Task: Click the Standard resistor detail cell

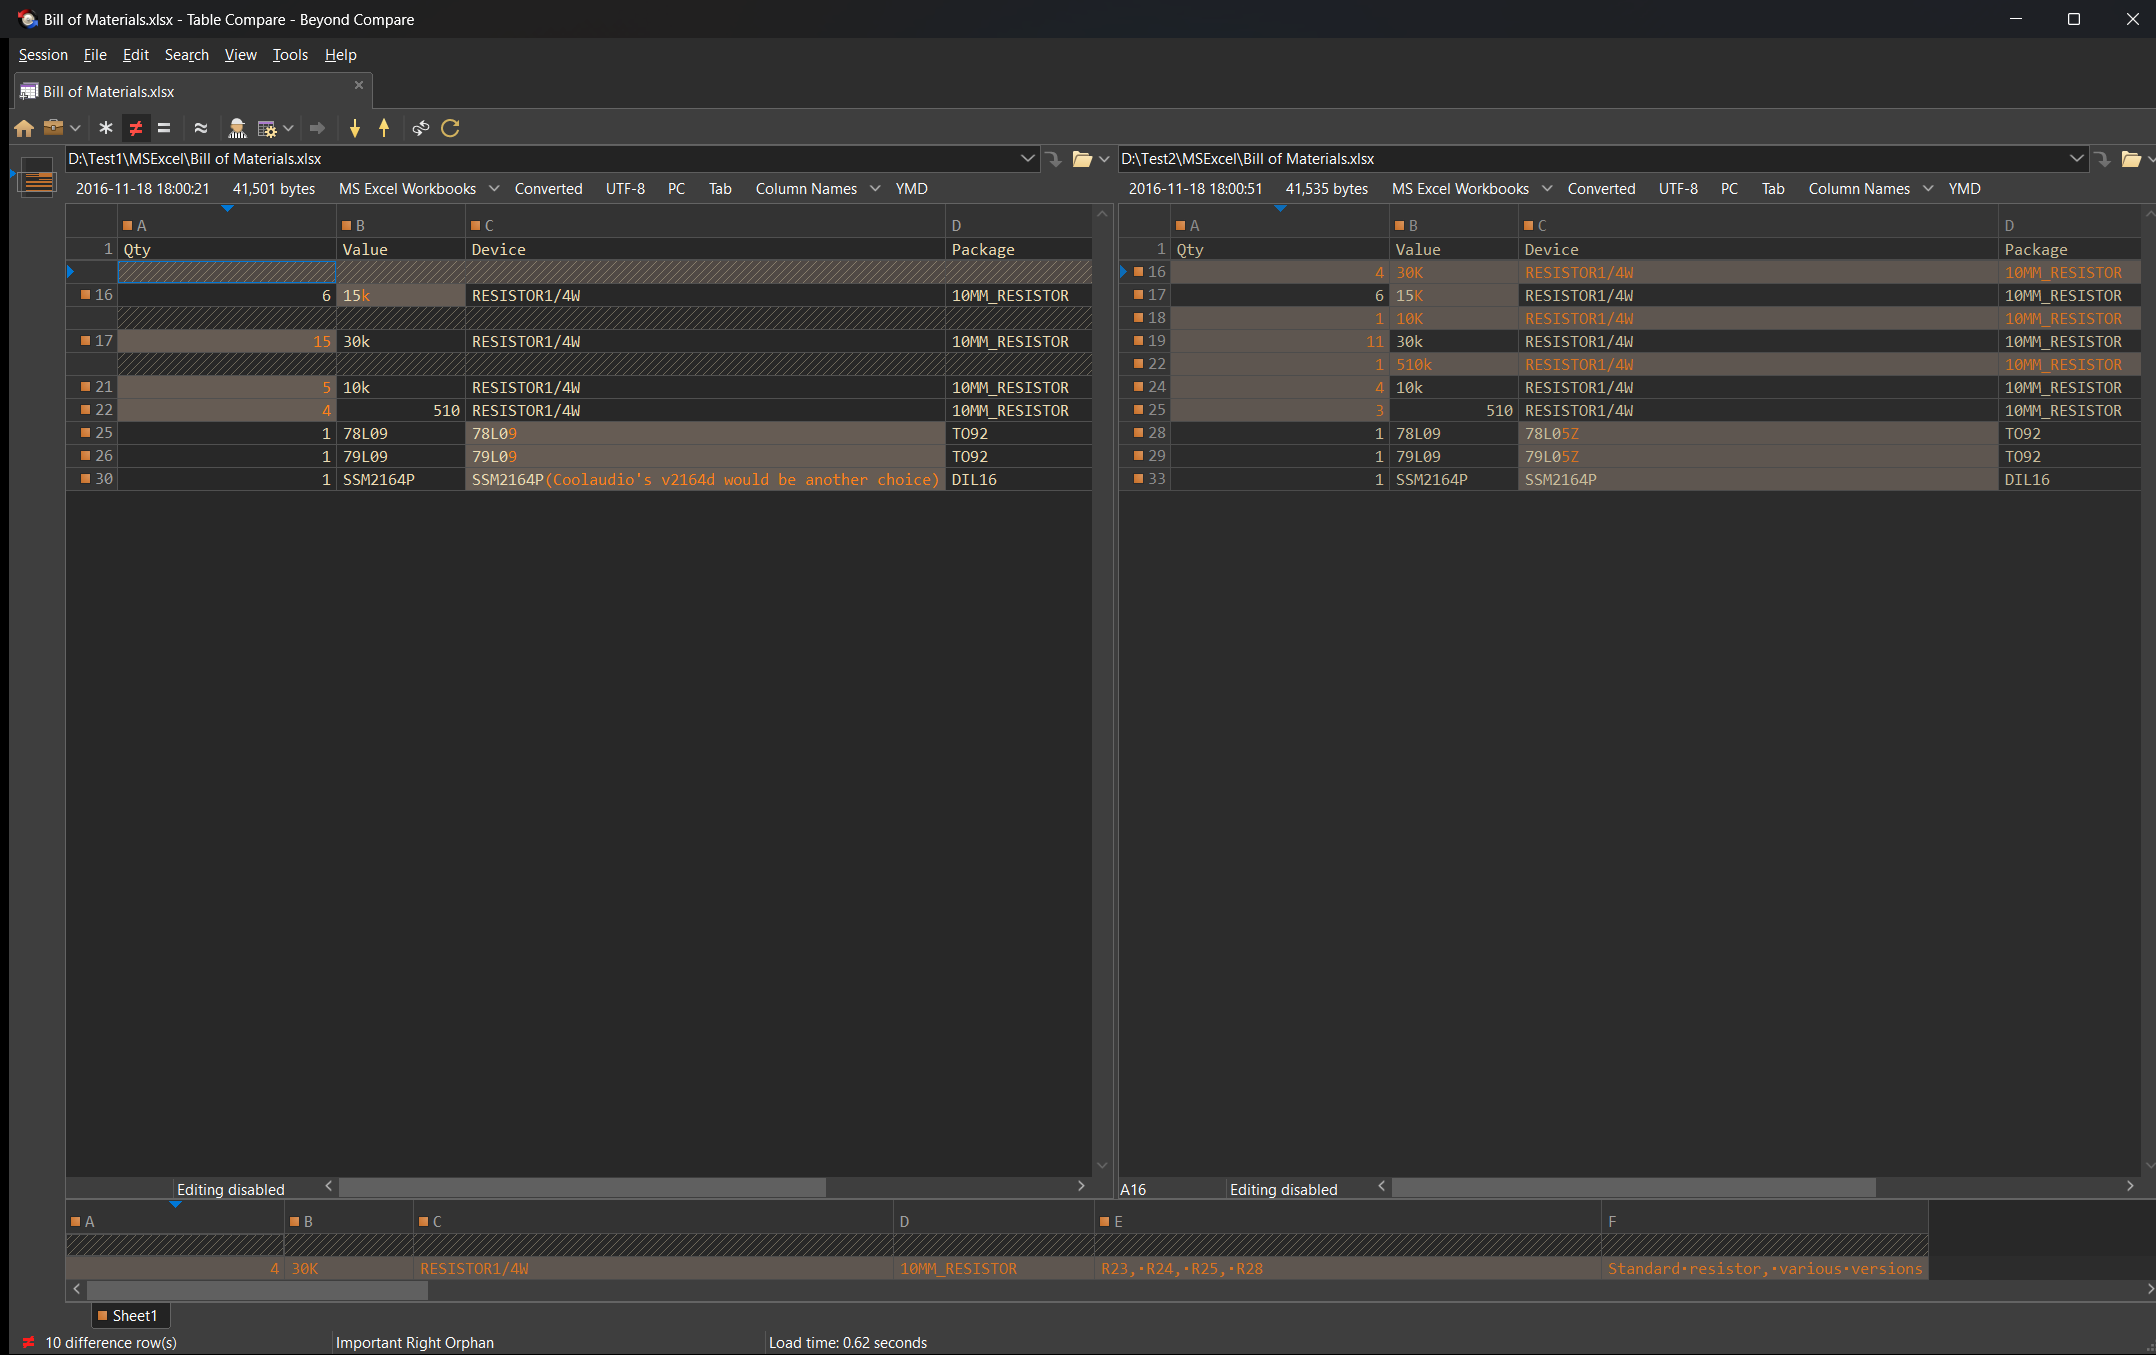Action: [x=1764, y=1269]
